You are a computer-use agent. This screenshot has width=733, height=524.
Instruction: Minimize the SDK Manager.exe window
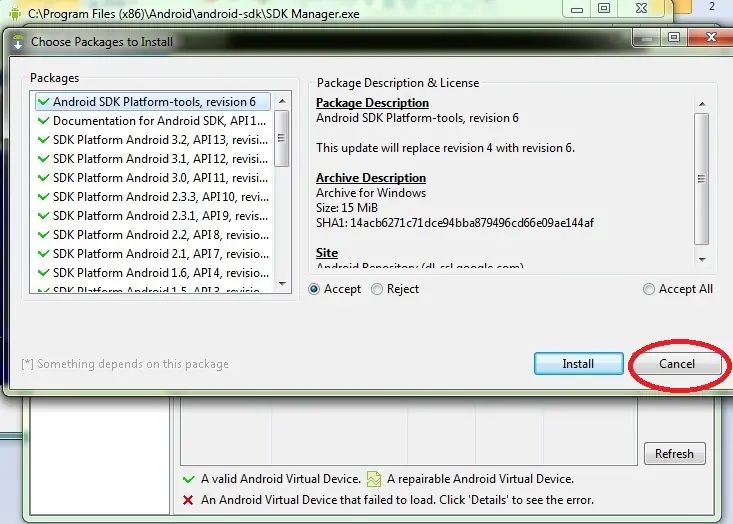577,9
